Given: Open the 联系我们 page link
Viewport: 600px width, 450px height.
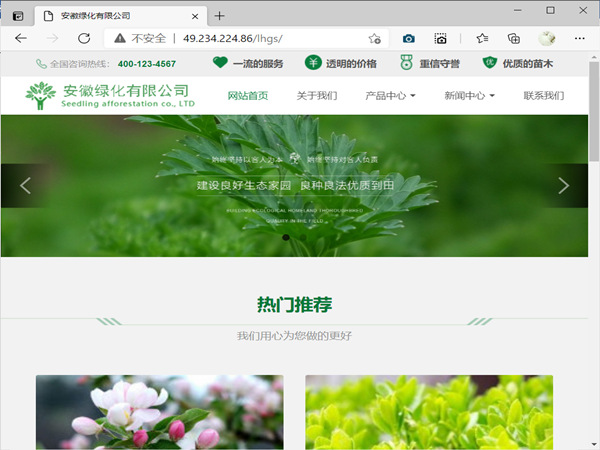Looking at the screenshot, I should 544,96.
